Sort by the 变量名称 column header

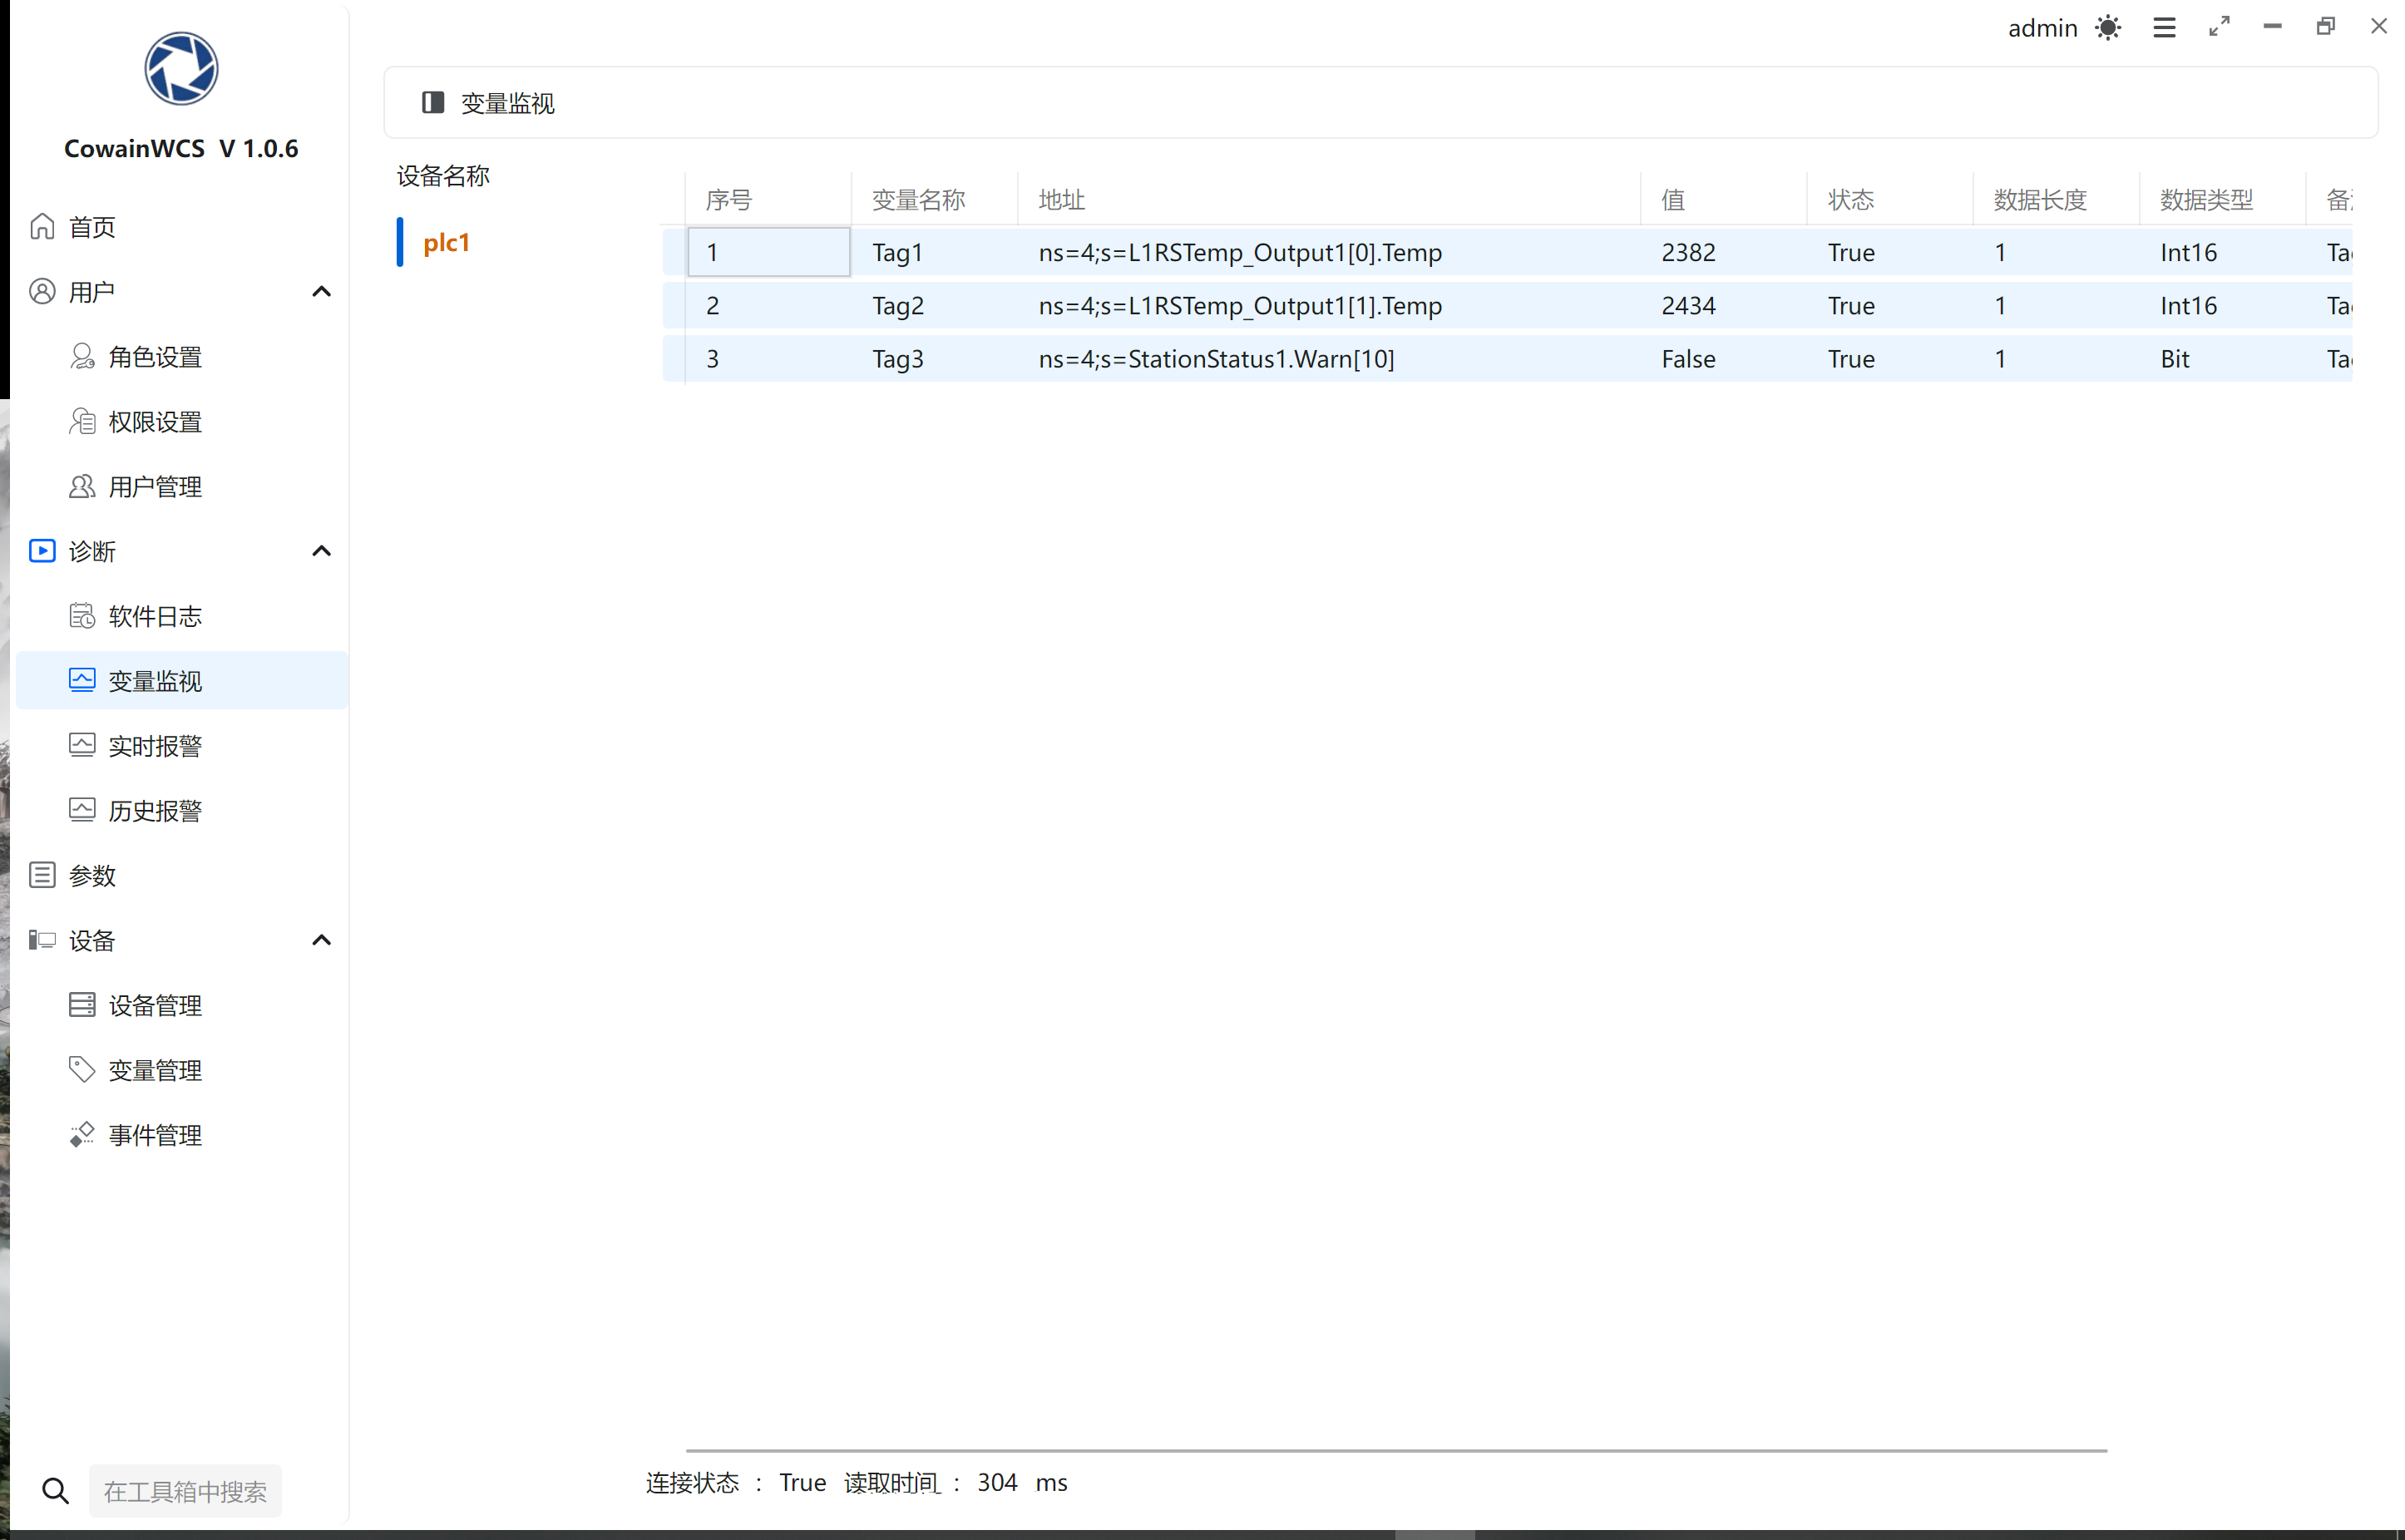point(918,200)
